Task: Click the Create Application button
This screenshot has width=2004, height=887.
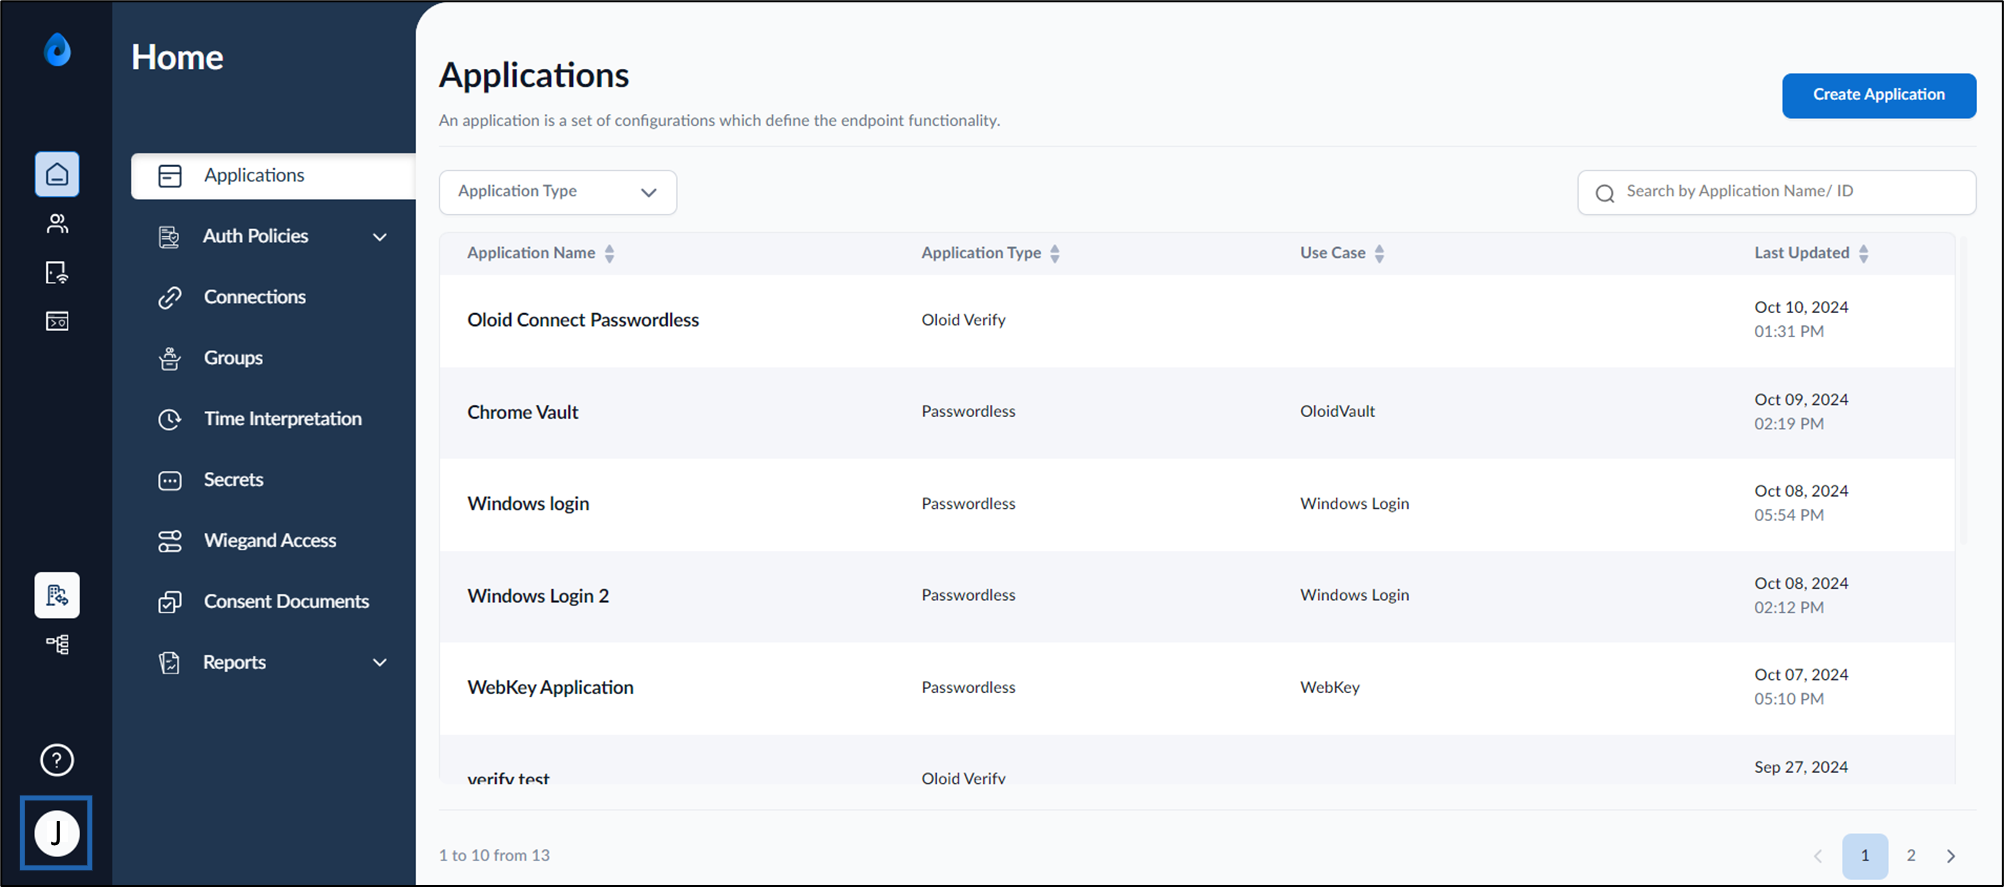Action: click(x=1879, y=95)
